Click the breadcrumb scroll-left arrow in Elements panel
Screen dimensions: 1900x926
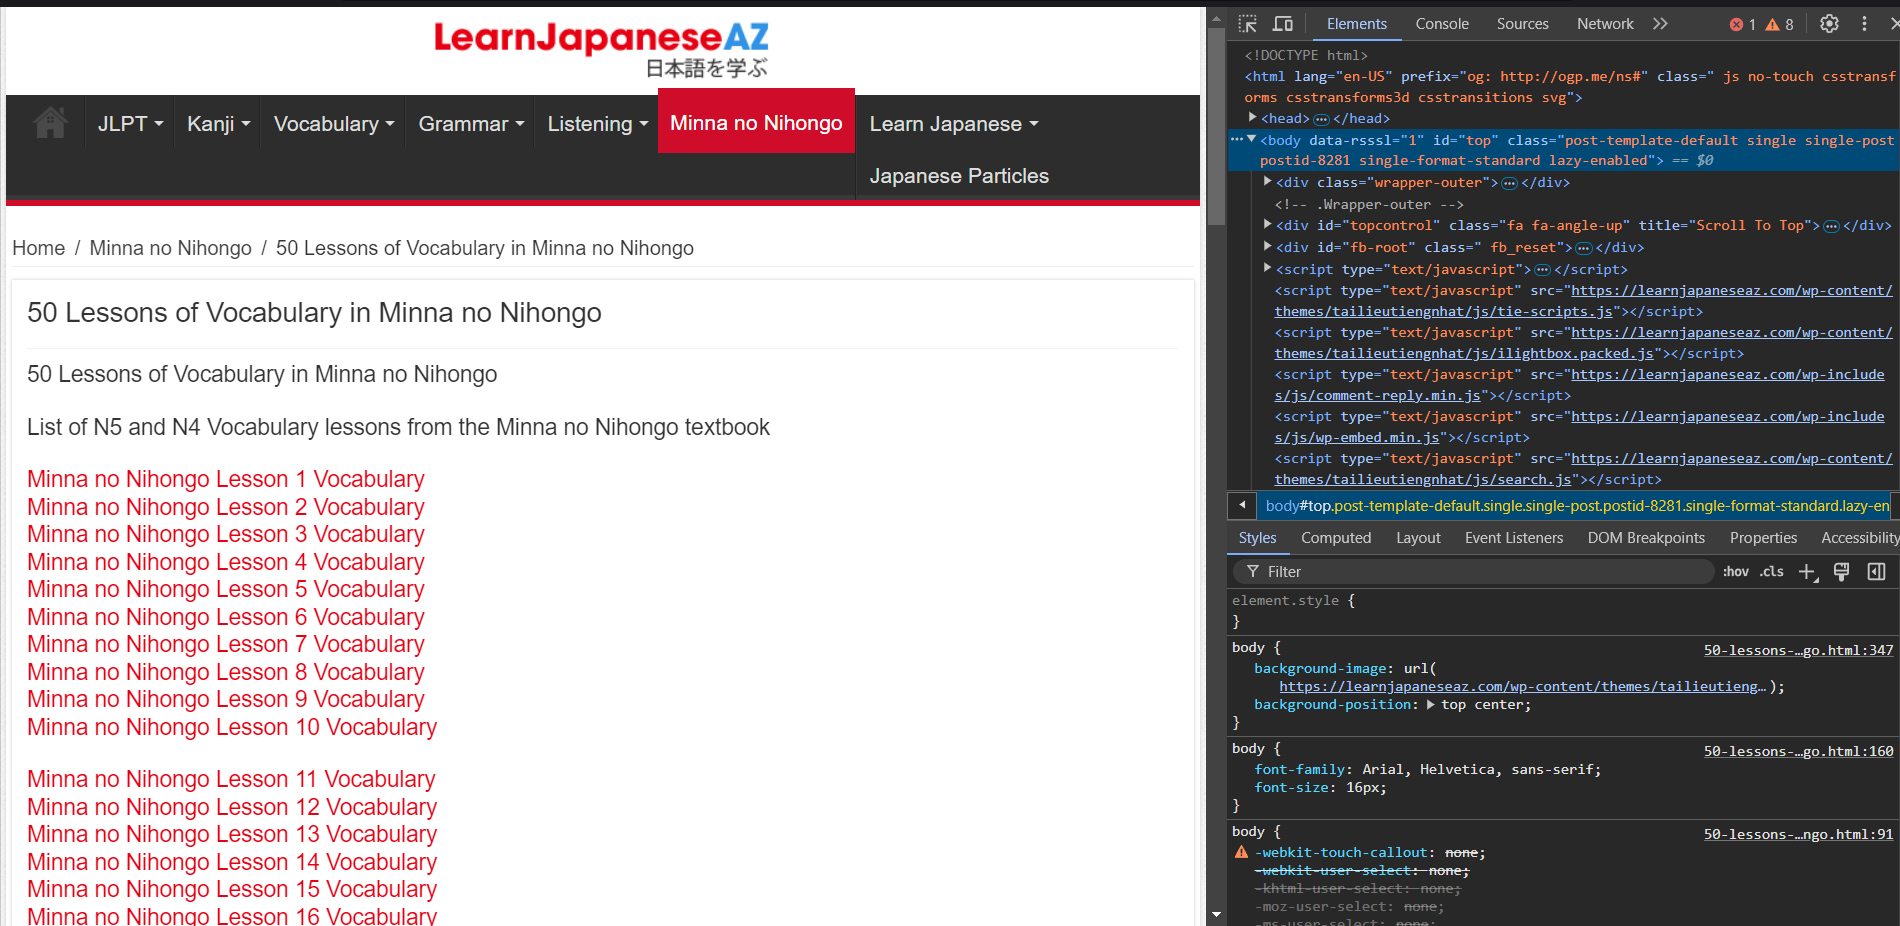click(1242, 505)
